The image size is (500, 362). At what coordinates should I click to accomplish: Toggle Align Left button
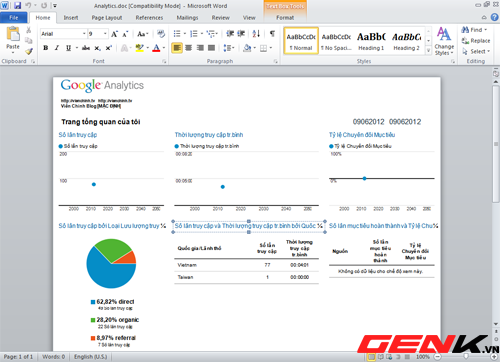177,48
